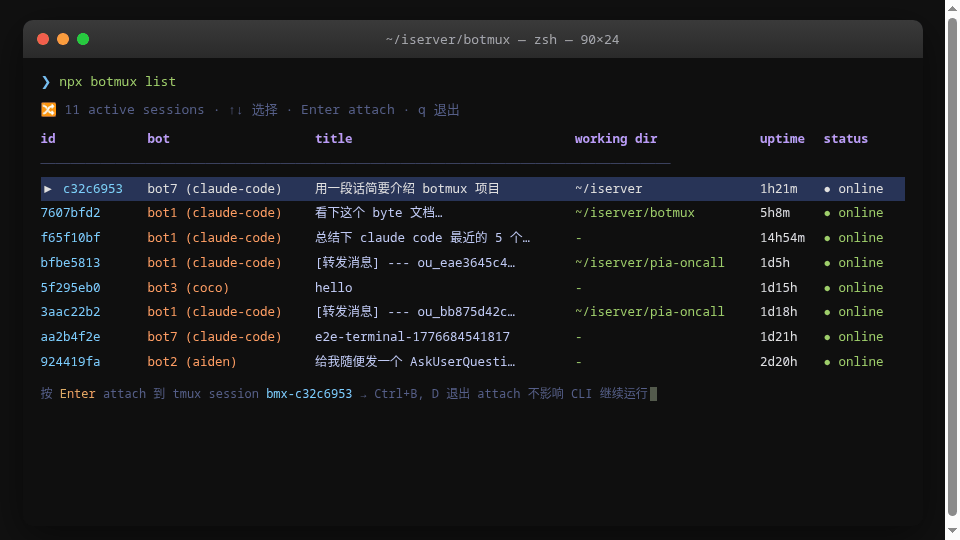Click title '用一段话简要介绍 botmux 项目'
The height and width of the screenshot is (540, 960).
407,189
